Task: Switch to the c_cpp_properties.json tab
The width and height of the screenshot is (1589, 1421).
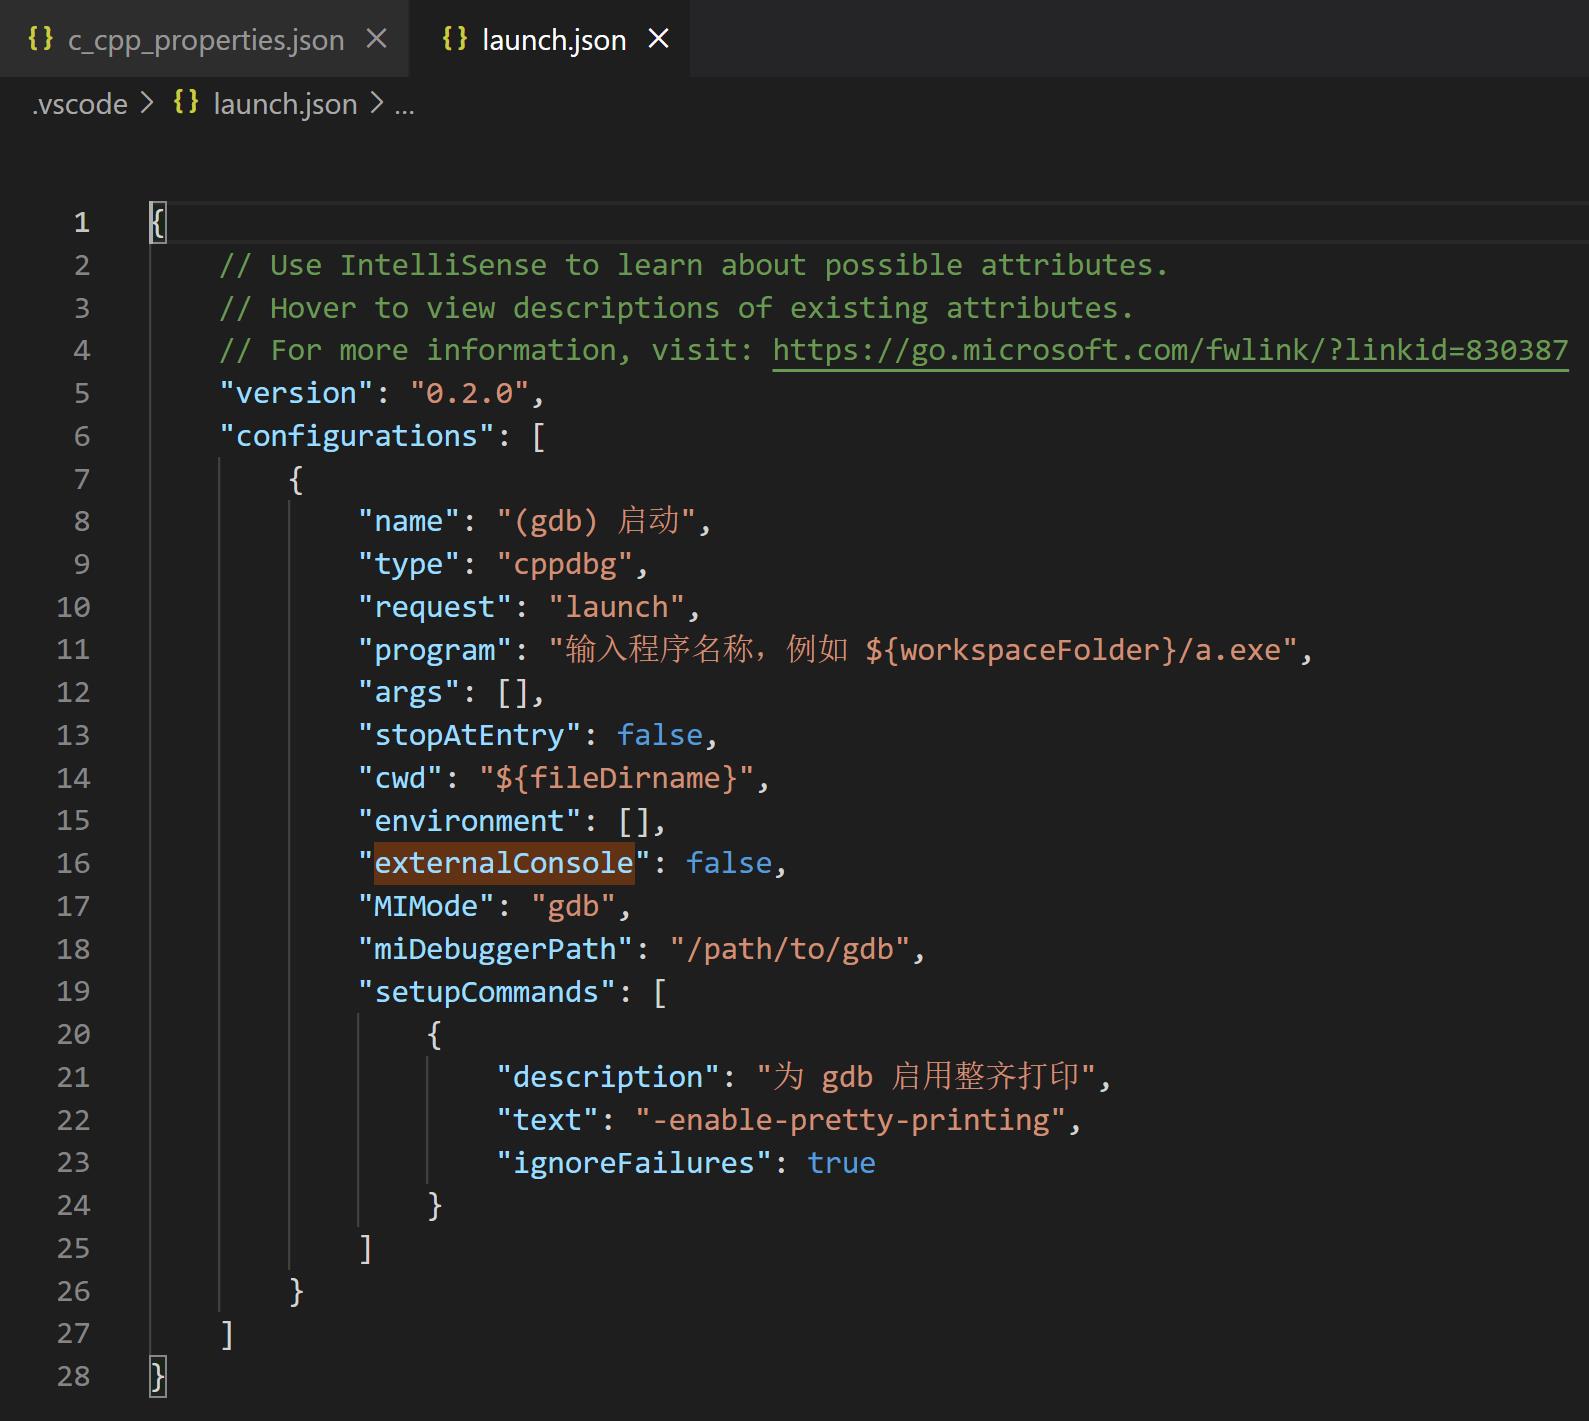Action: (205, 39)
